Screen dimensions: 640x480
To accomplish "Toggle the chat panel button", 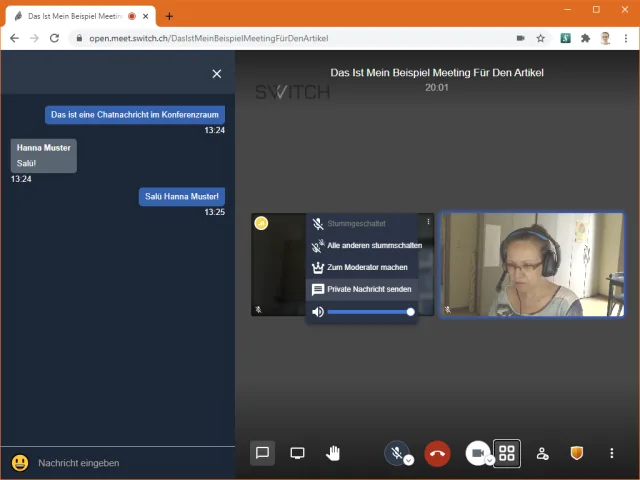I will coord(262,453).
